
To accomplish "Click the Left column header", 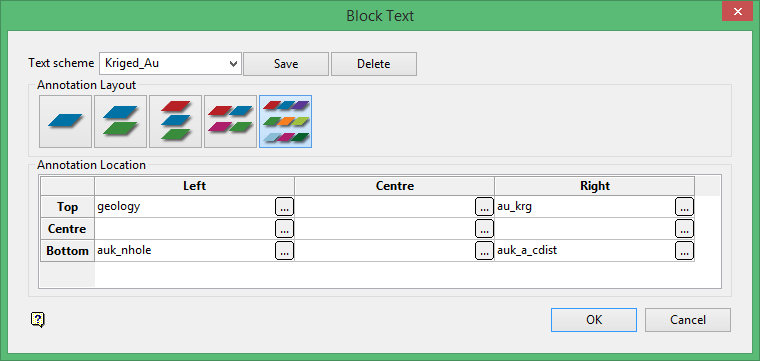I will pos(194,186).
